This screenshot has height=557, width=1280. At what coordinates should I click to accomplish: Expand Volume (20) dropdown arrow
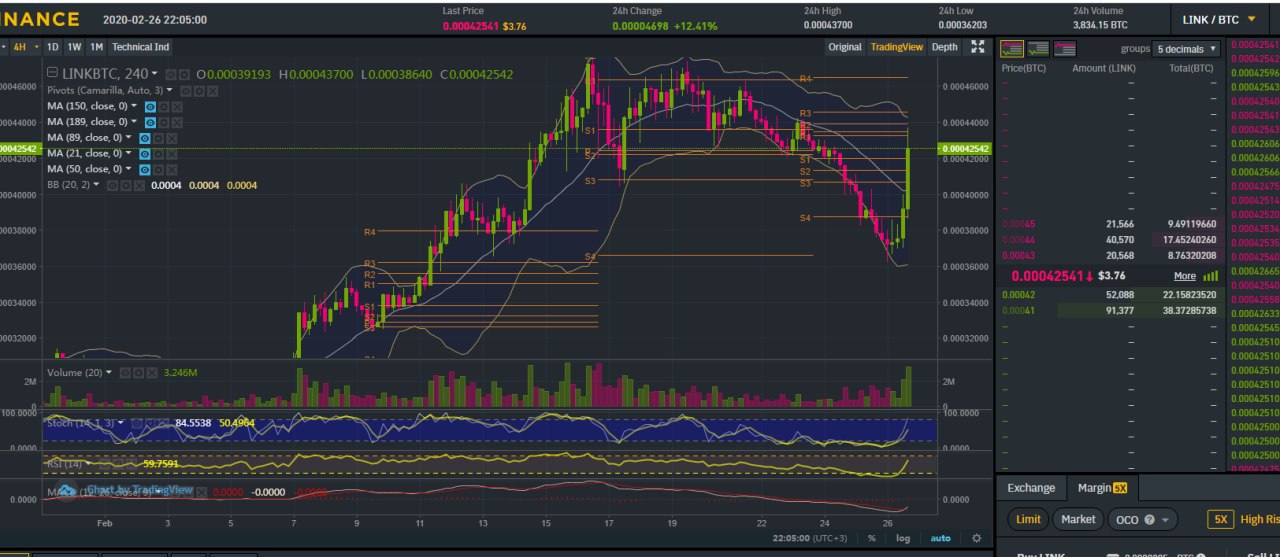click(x=109, y=372)
